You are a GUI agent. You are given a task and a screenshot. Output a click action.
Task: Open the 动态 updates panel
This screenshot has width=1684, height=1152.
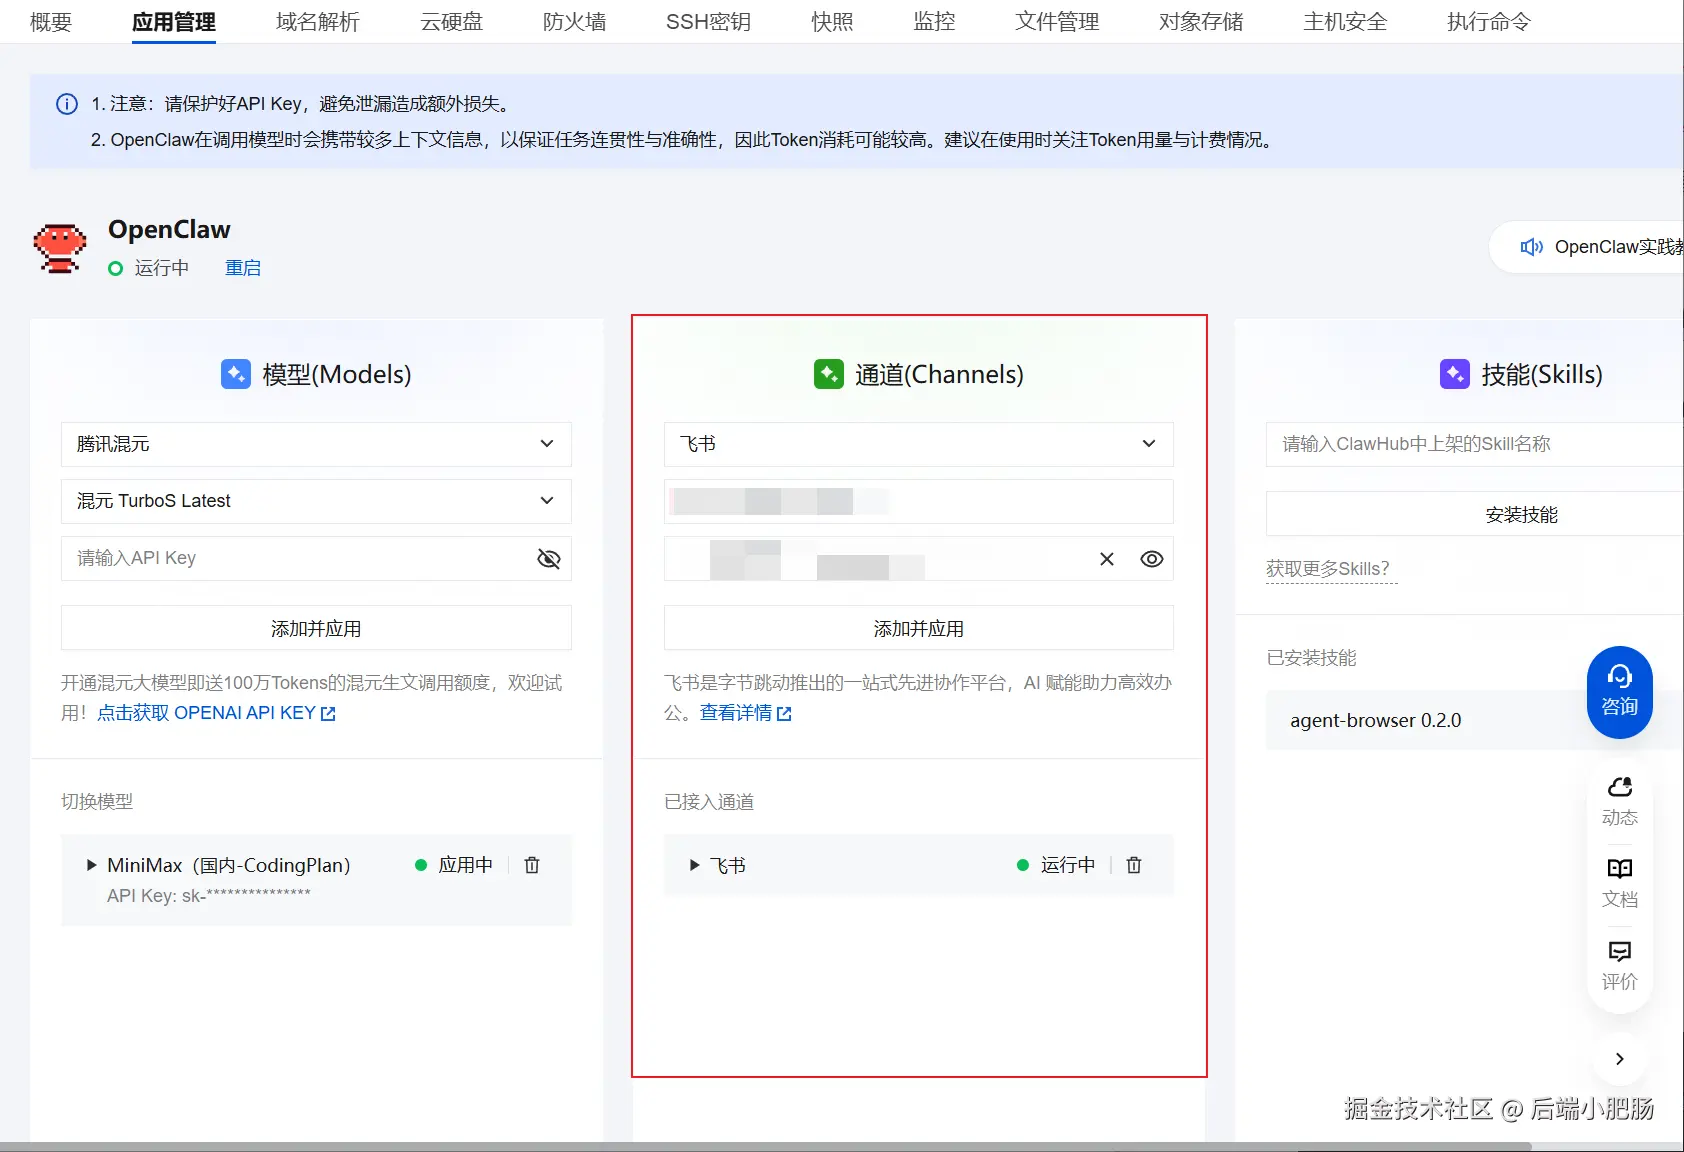click(x=1620, y=801)
